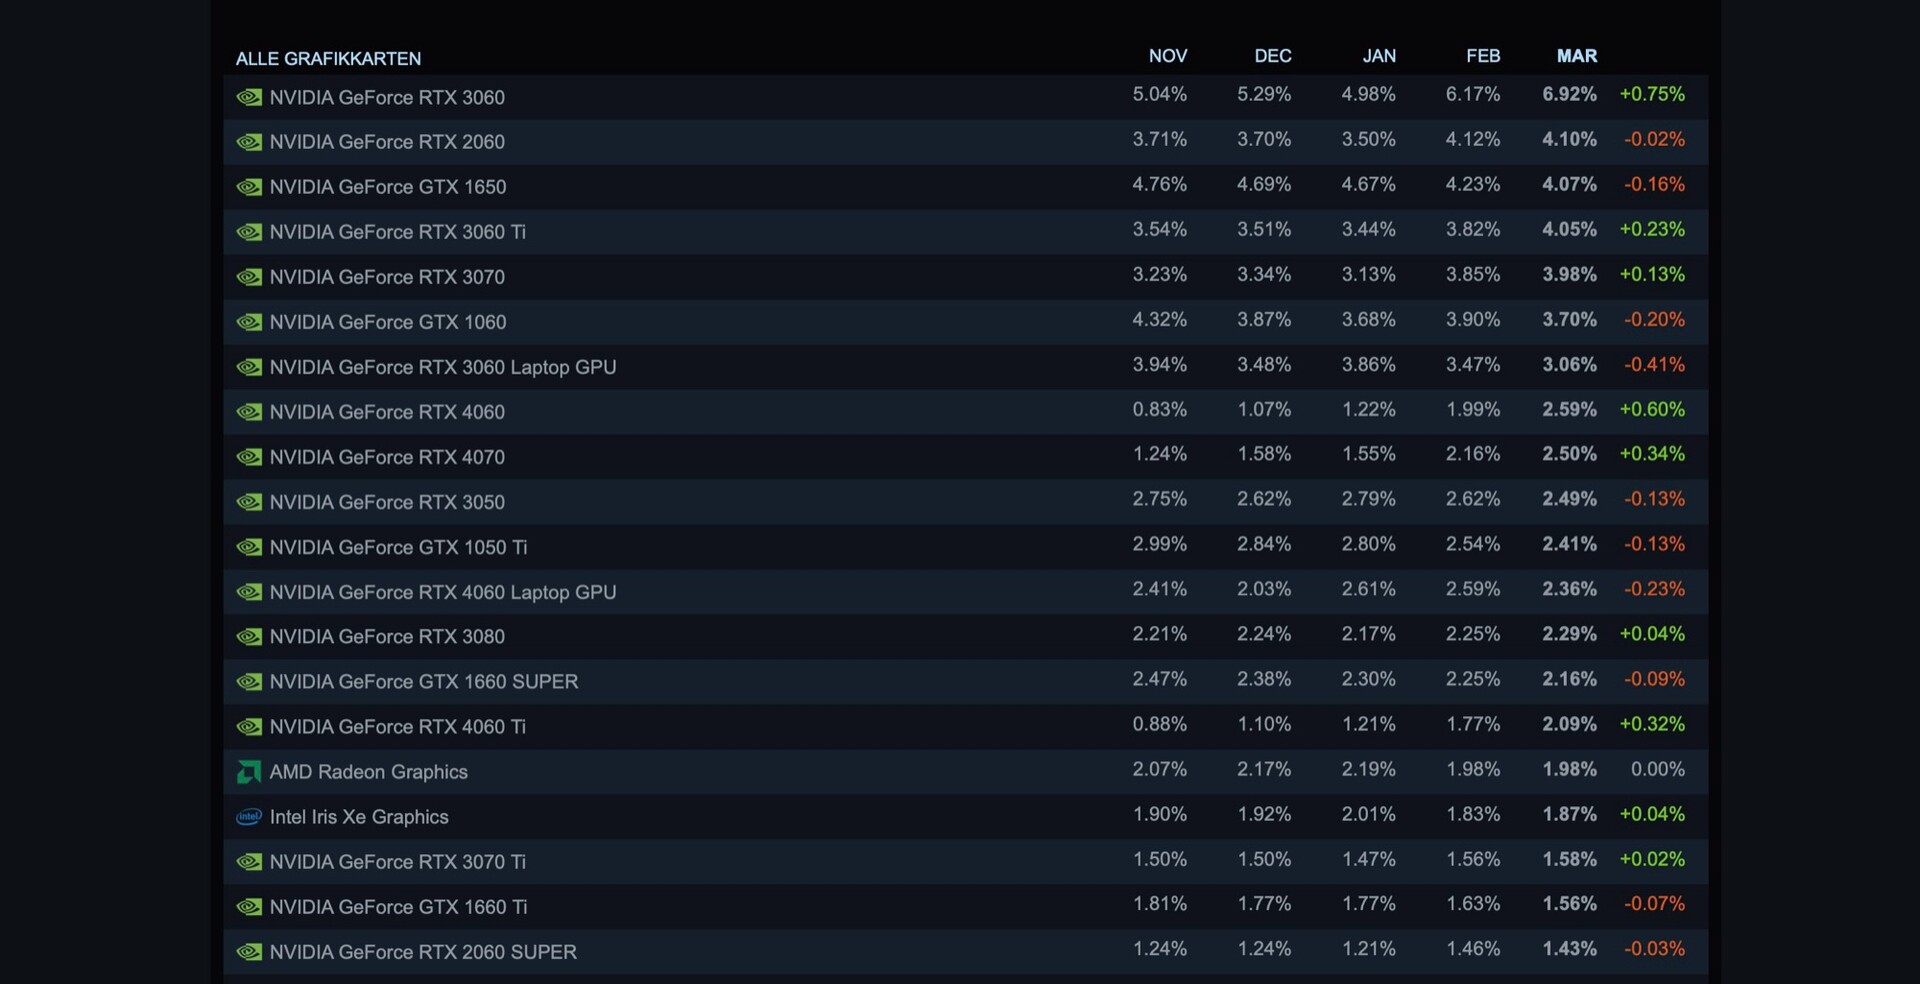
Task: Click the Intel logo beside Iris Xe Graphics
Action: coord(249,817)
